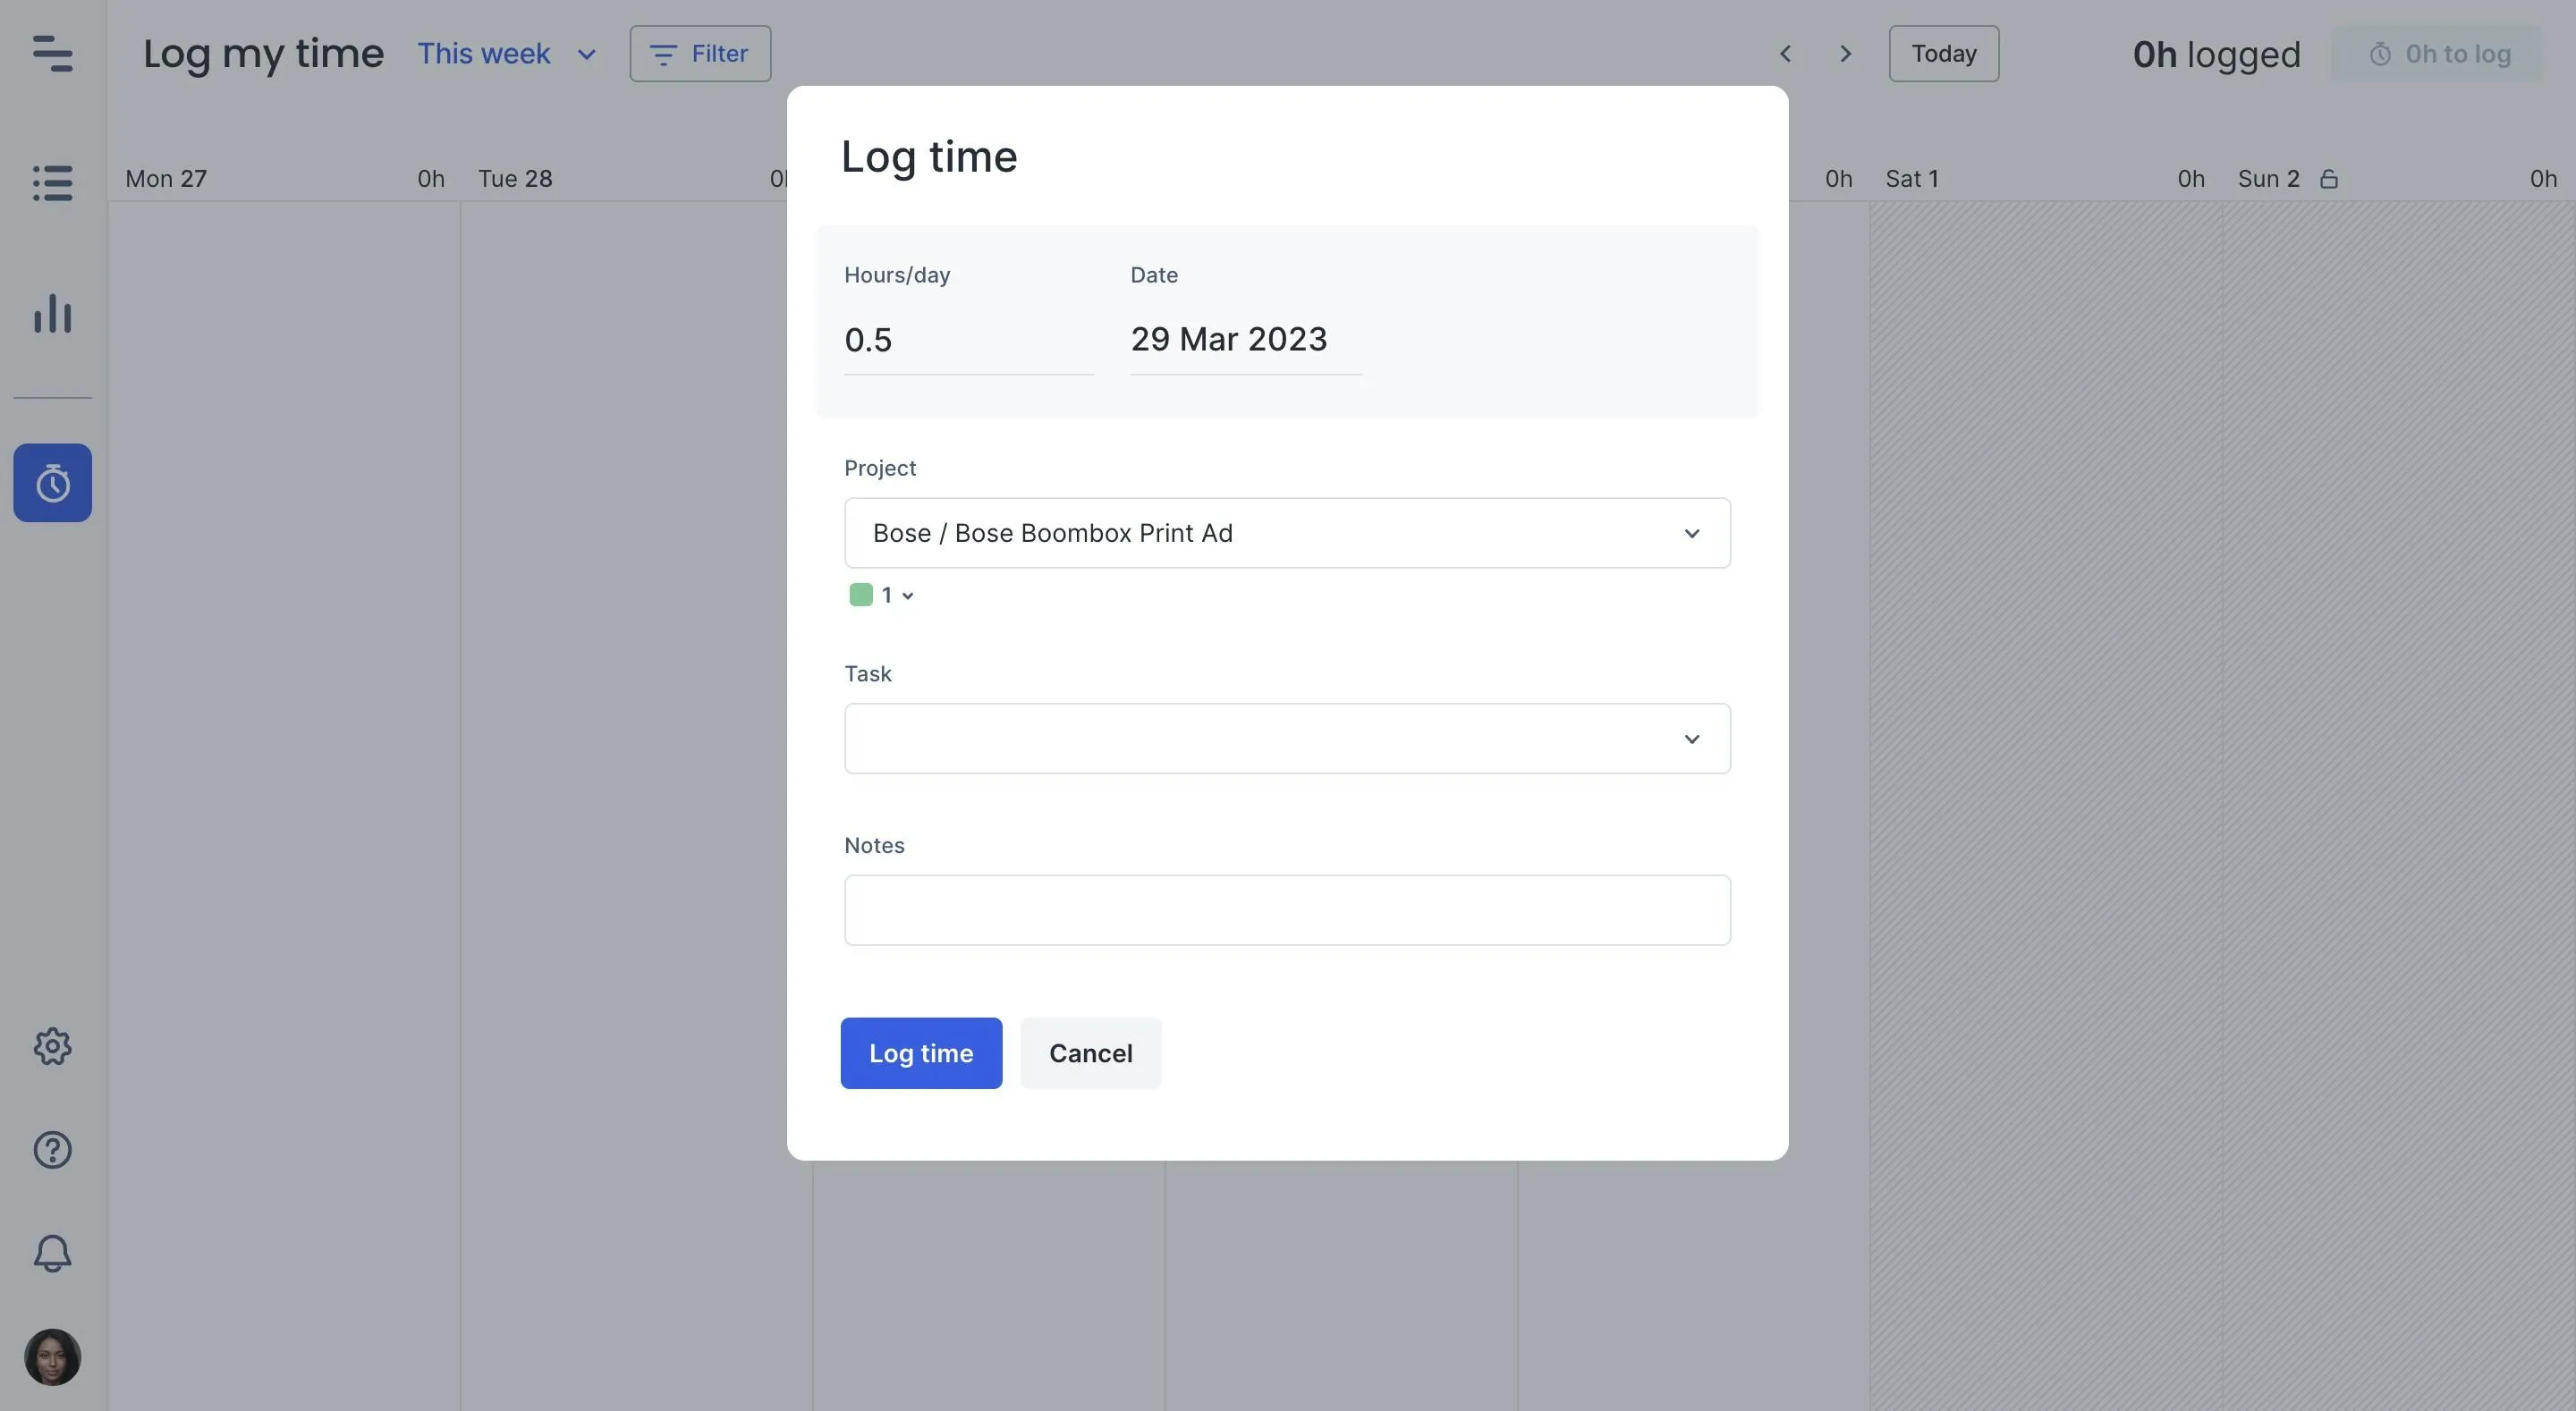Click the 0h to log button
Image resolution: width=2576 pixels, height=1411 pixels.
pos(2438,54)
